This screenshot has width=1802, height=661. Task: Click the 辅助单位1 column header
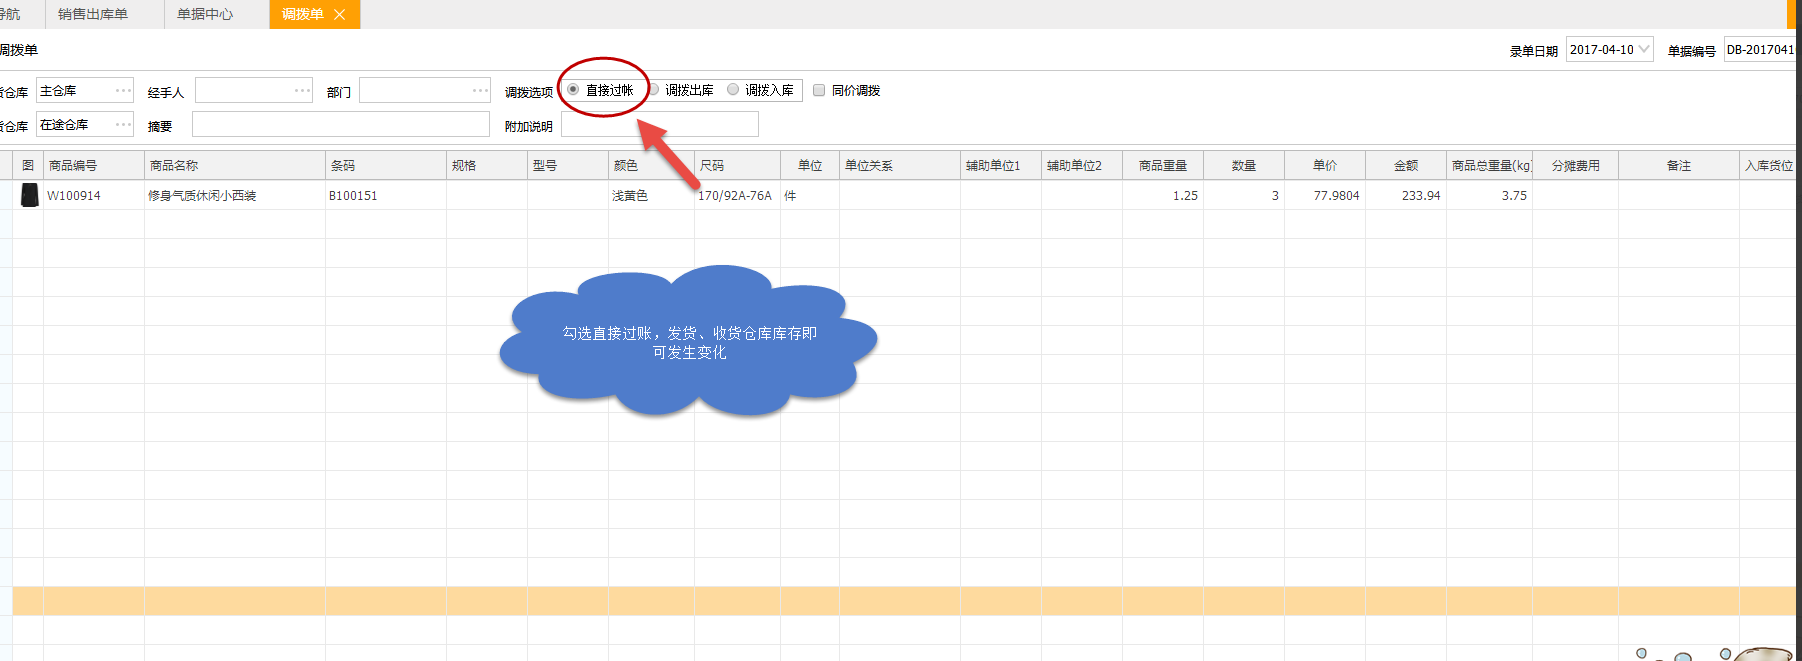coord(1001,165)
